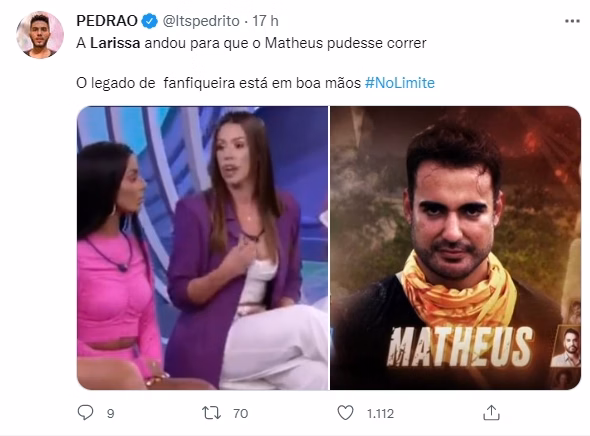Like the tweet with the heart icon
The width and height of the screenshot is (590, 436).
345,413
